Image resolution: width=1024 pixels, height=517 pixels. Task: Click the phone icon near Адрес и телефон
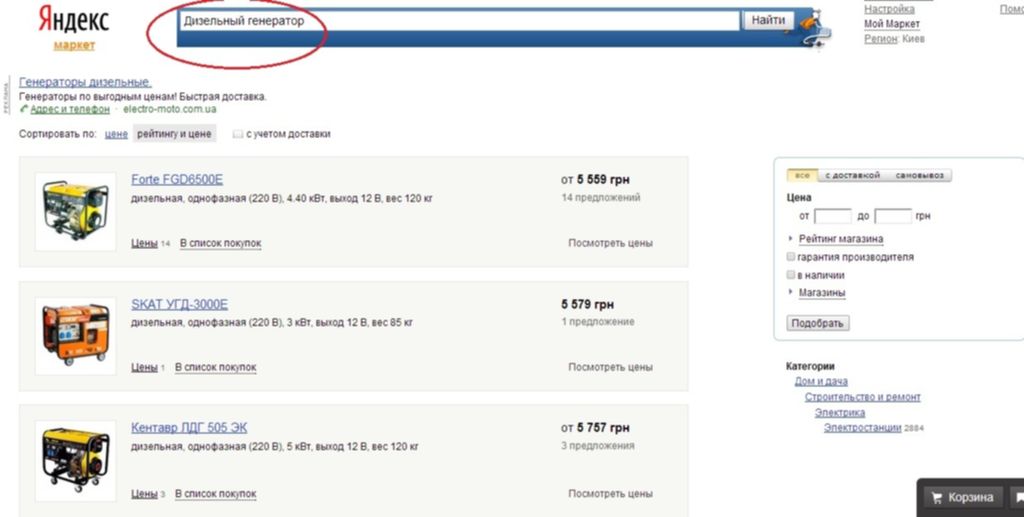tap(24, 109)
